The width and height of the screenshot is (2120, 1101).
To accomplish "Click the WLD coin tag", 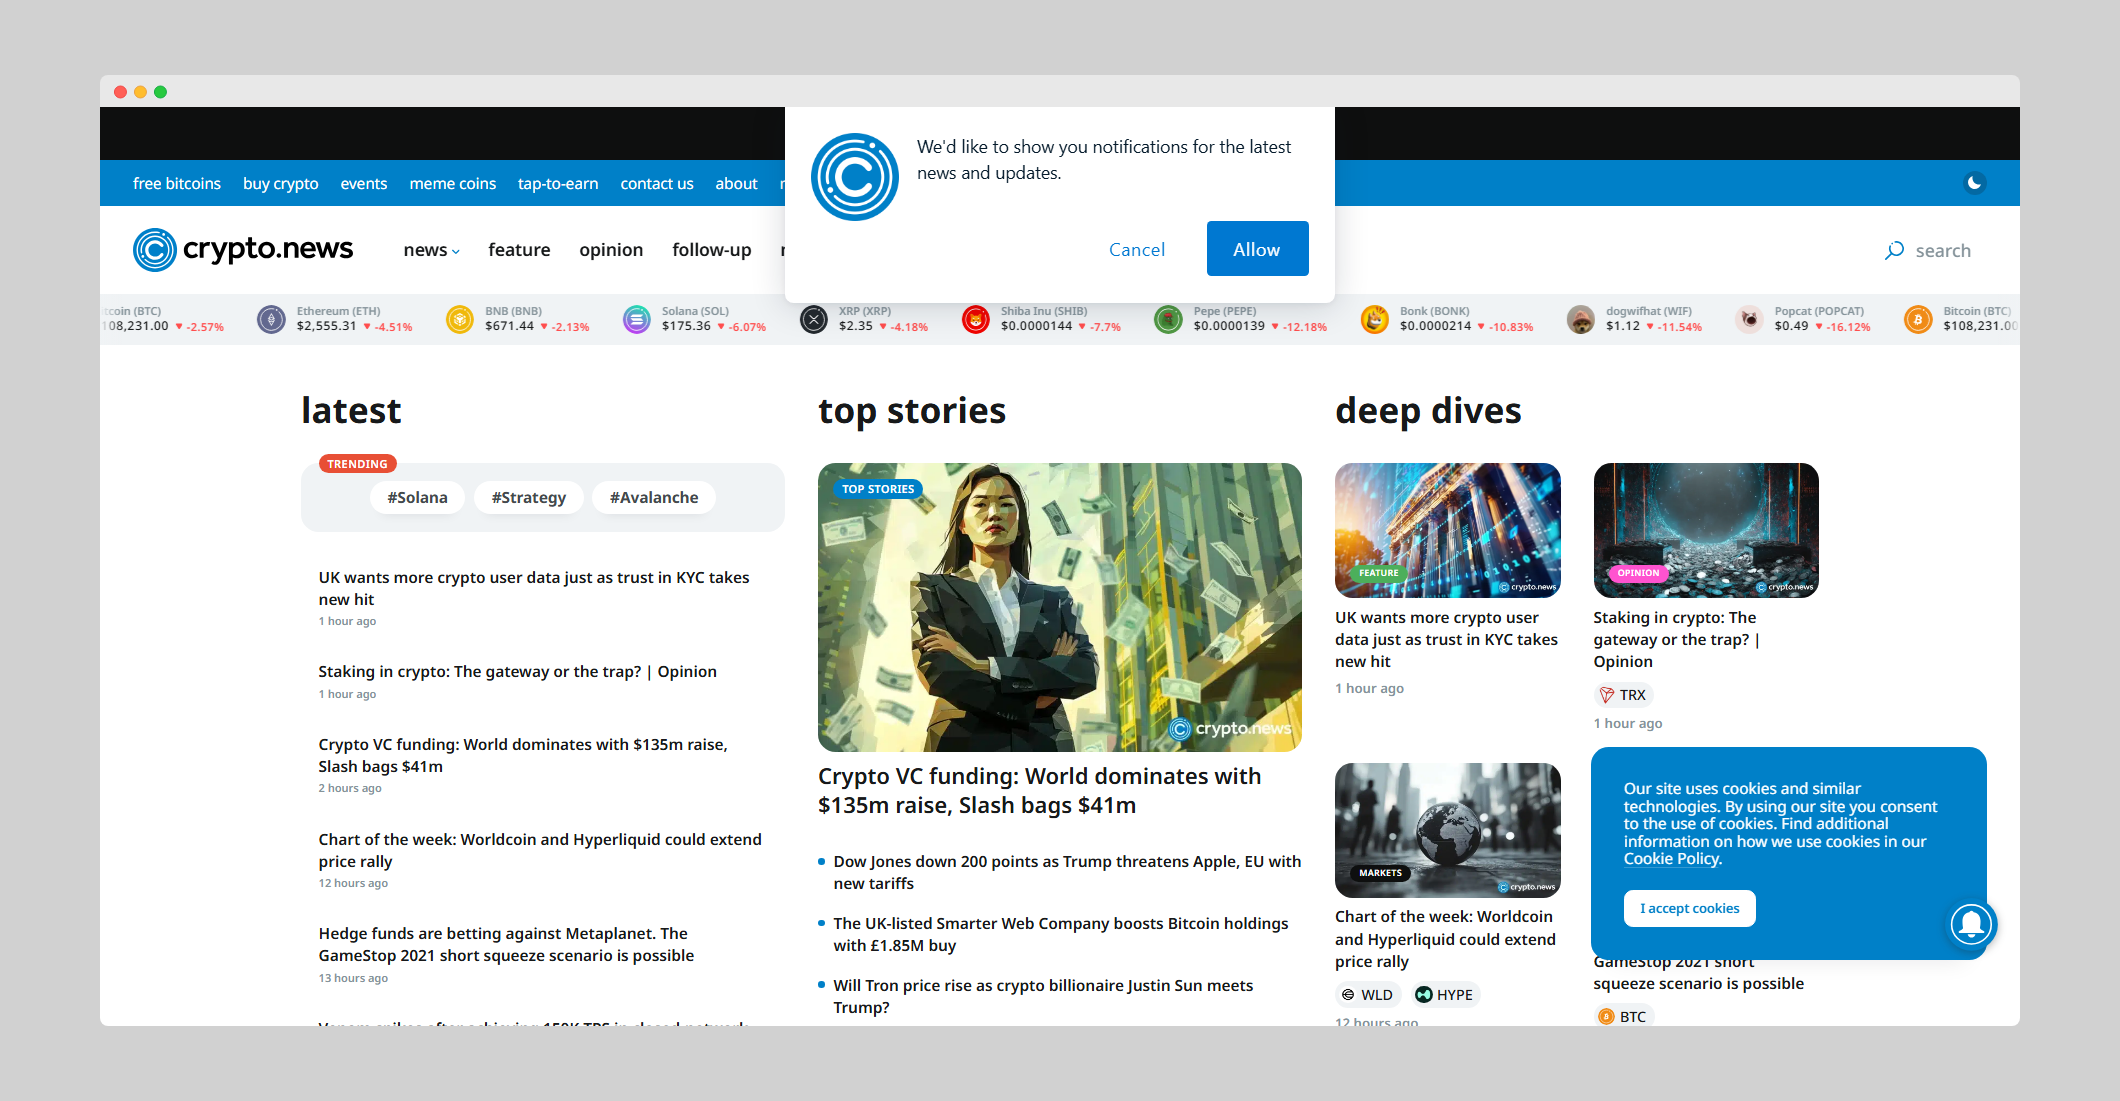I will click(x=1367, y=995).
